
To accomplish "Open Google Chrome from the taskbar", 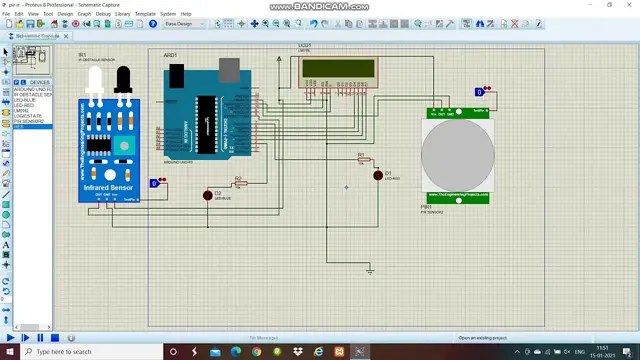I will (256, 352).
